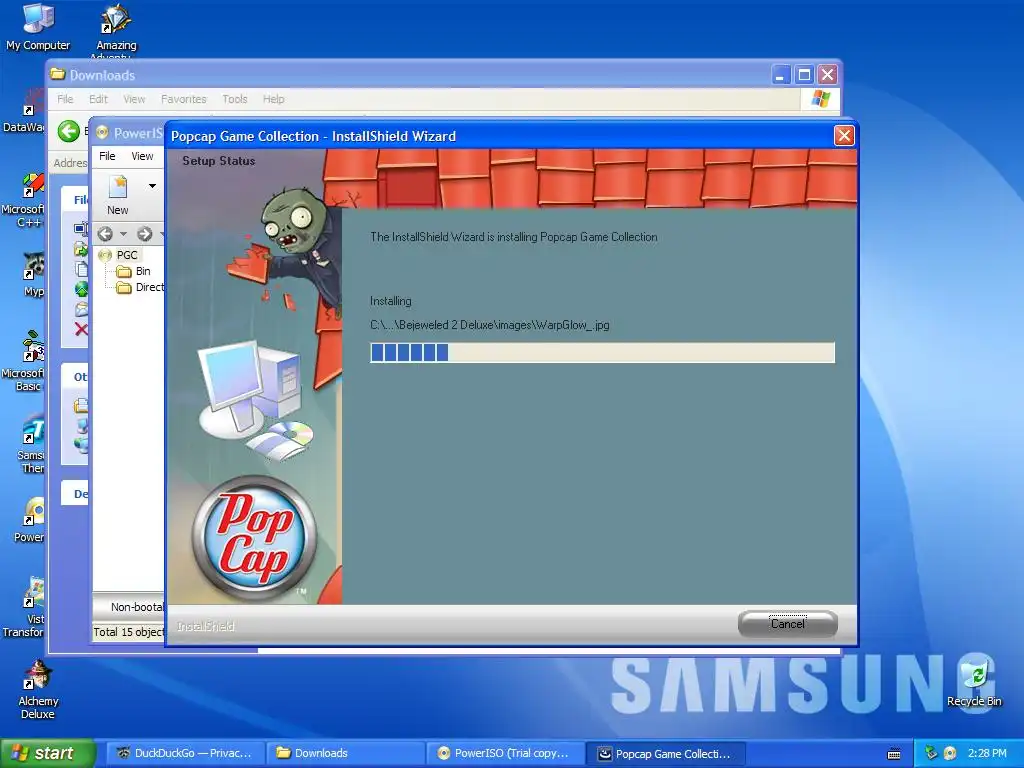
Task: Click the keyboard icon in taskbar
Action: 894,754
